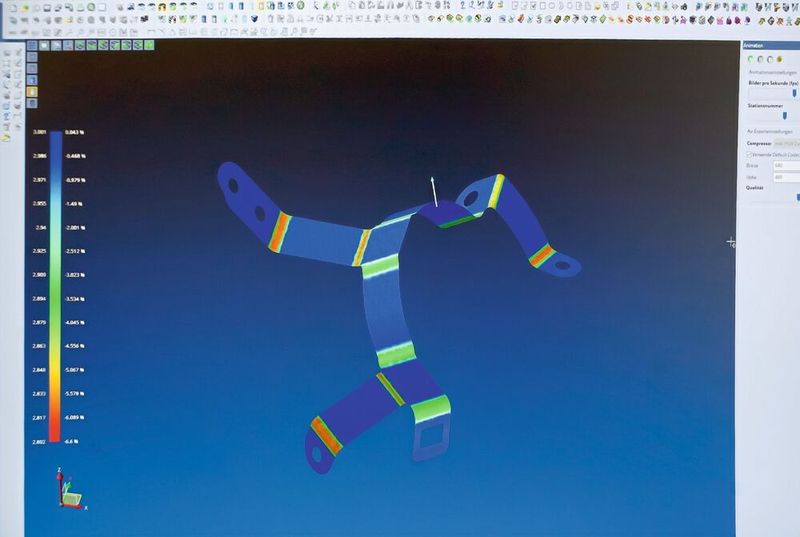Image resolution: width=800 pixels, height=537 pixels.
Task: Click the last solid green icon in viewport toolbar
Action: click(x=149, y=45)
